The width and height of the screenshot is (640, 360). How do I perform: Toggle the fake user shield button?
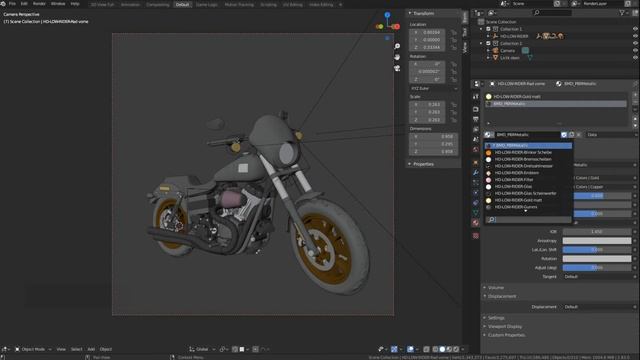[564, 135]
